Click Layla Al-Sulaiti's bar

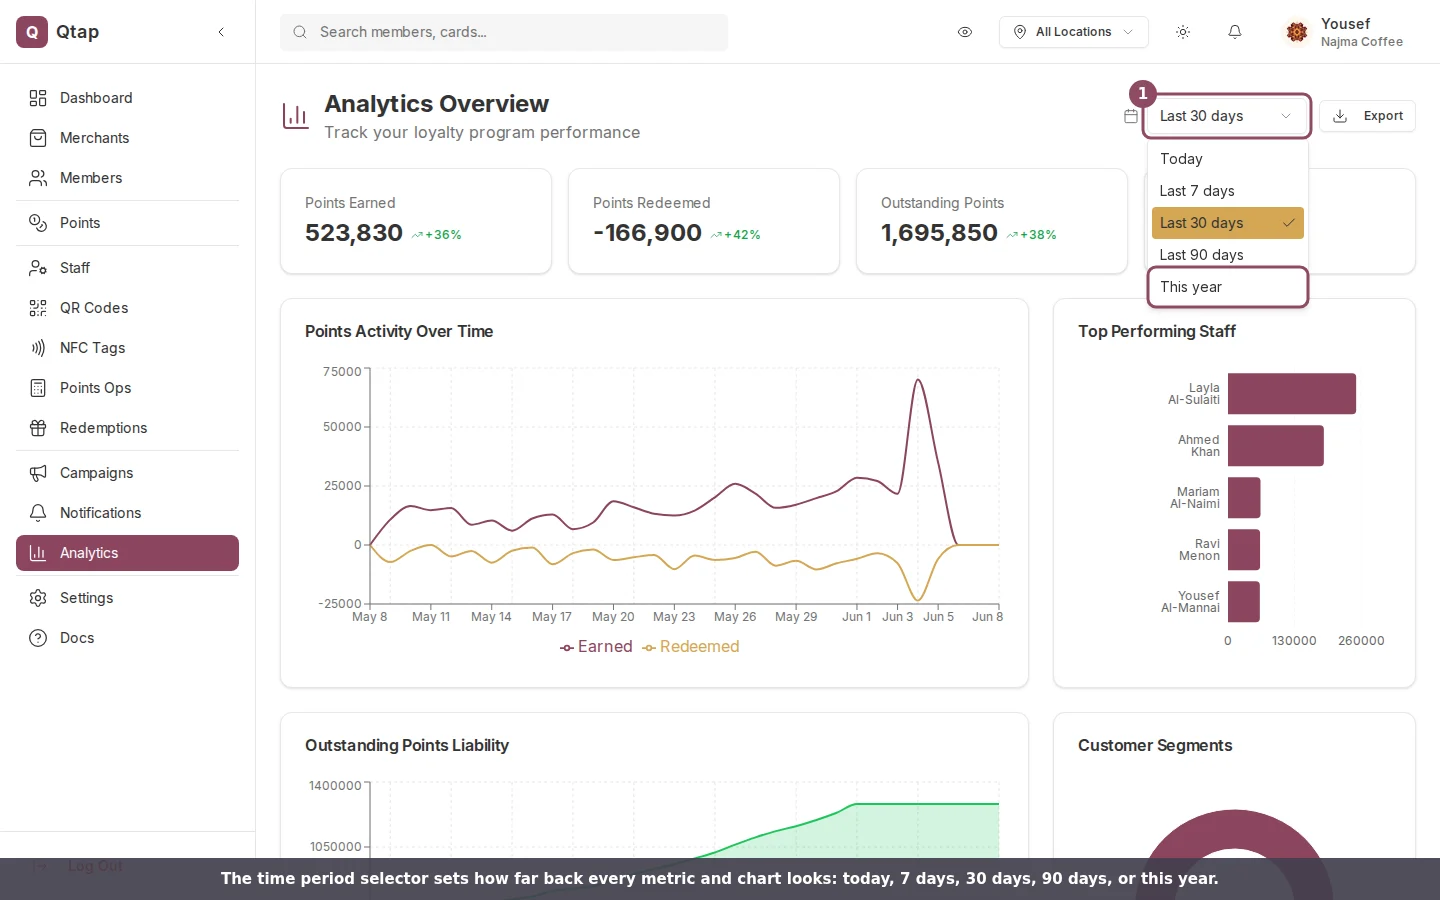tap(1292, 394)
